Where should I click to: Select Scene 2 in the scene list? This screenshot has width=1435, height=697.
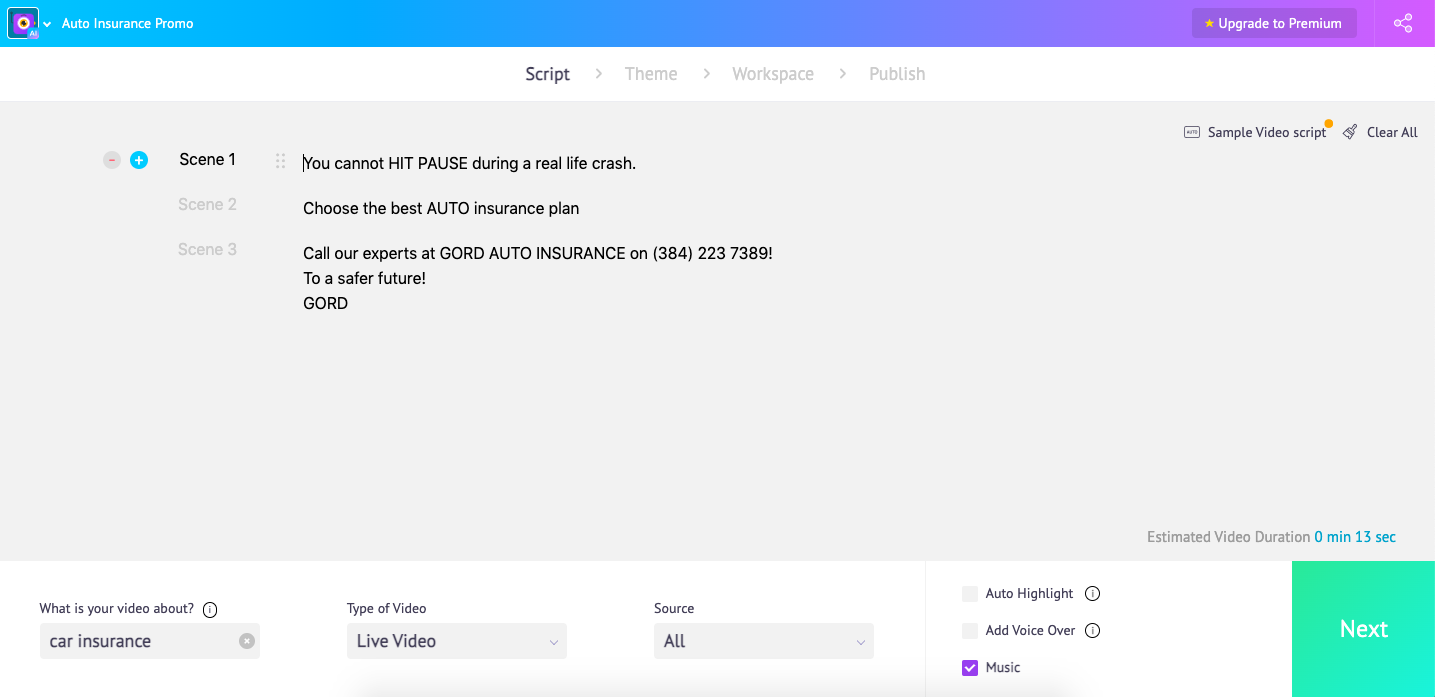coord(207,204)
